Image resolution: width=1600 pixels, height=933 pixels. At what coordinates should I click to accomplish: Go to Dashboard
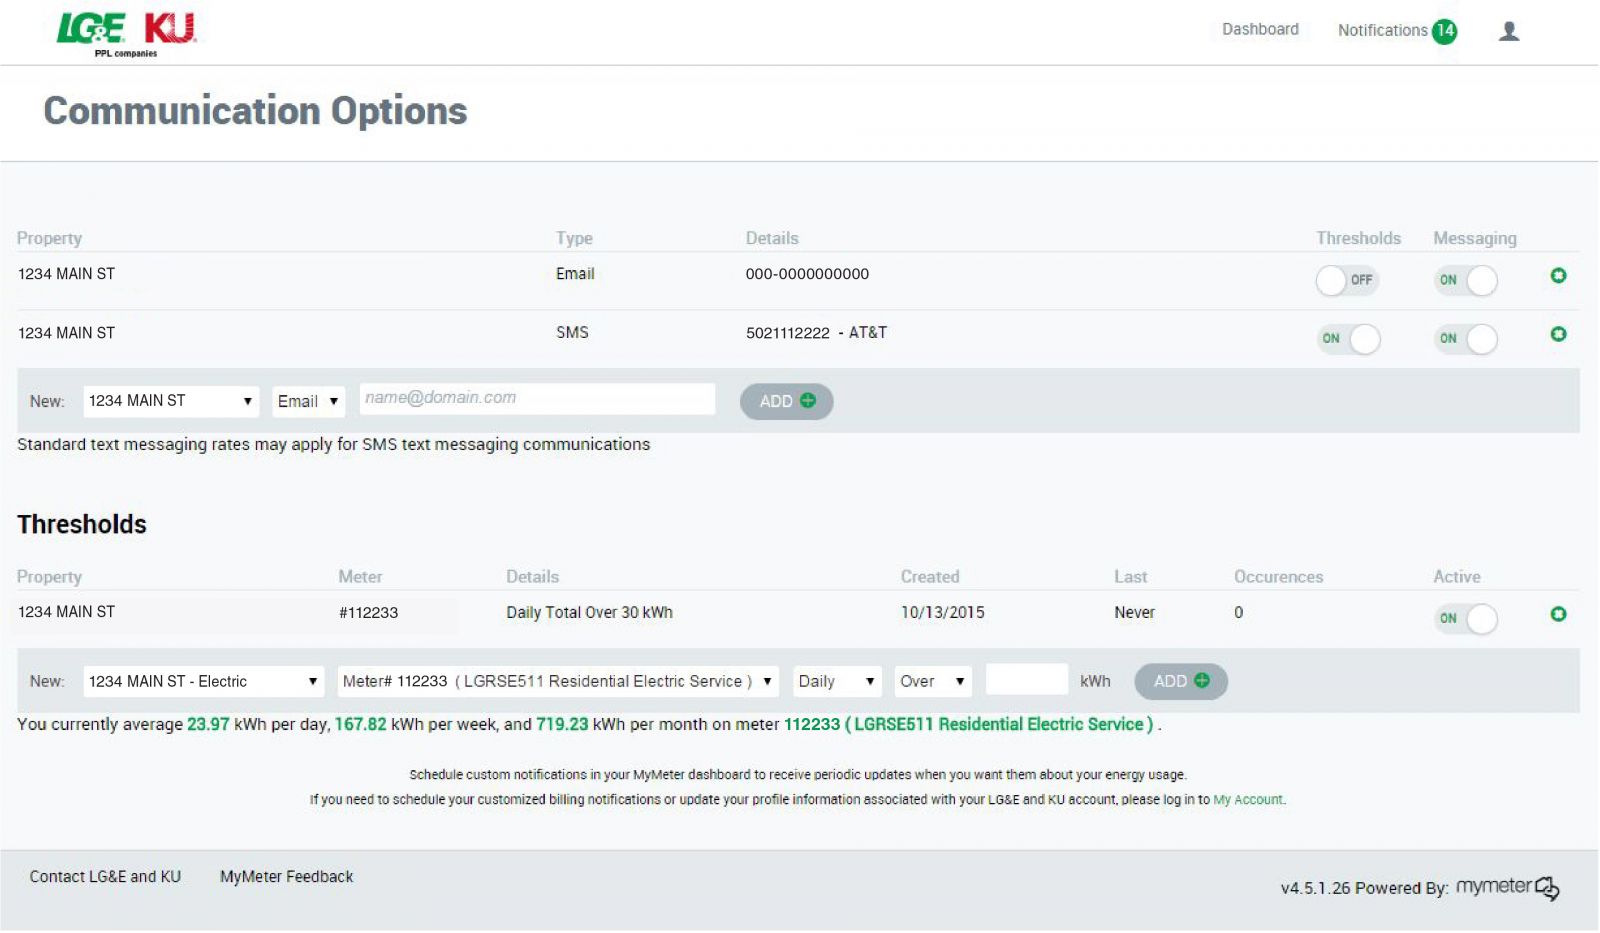point(1260,30)
